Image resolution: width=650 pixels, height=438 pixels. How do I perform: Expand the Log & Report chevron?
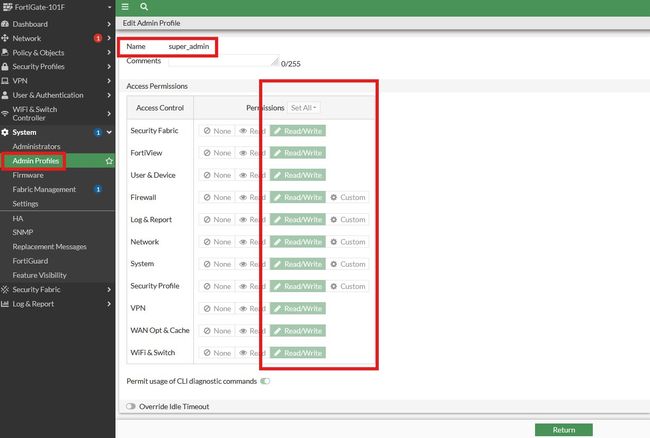click(109, 304)
